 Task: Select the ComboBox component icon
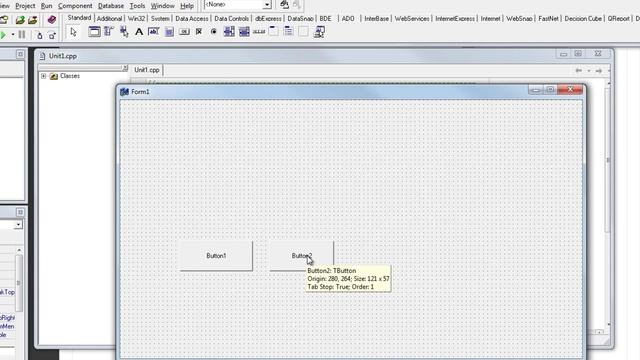(x=244, y=32)
